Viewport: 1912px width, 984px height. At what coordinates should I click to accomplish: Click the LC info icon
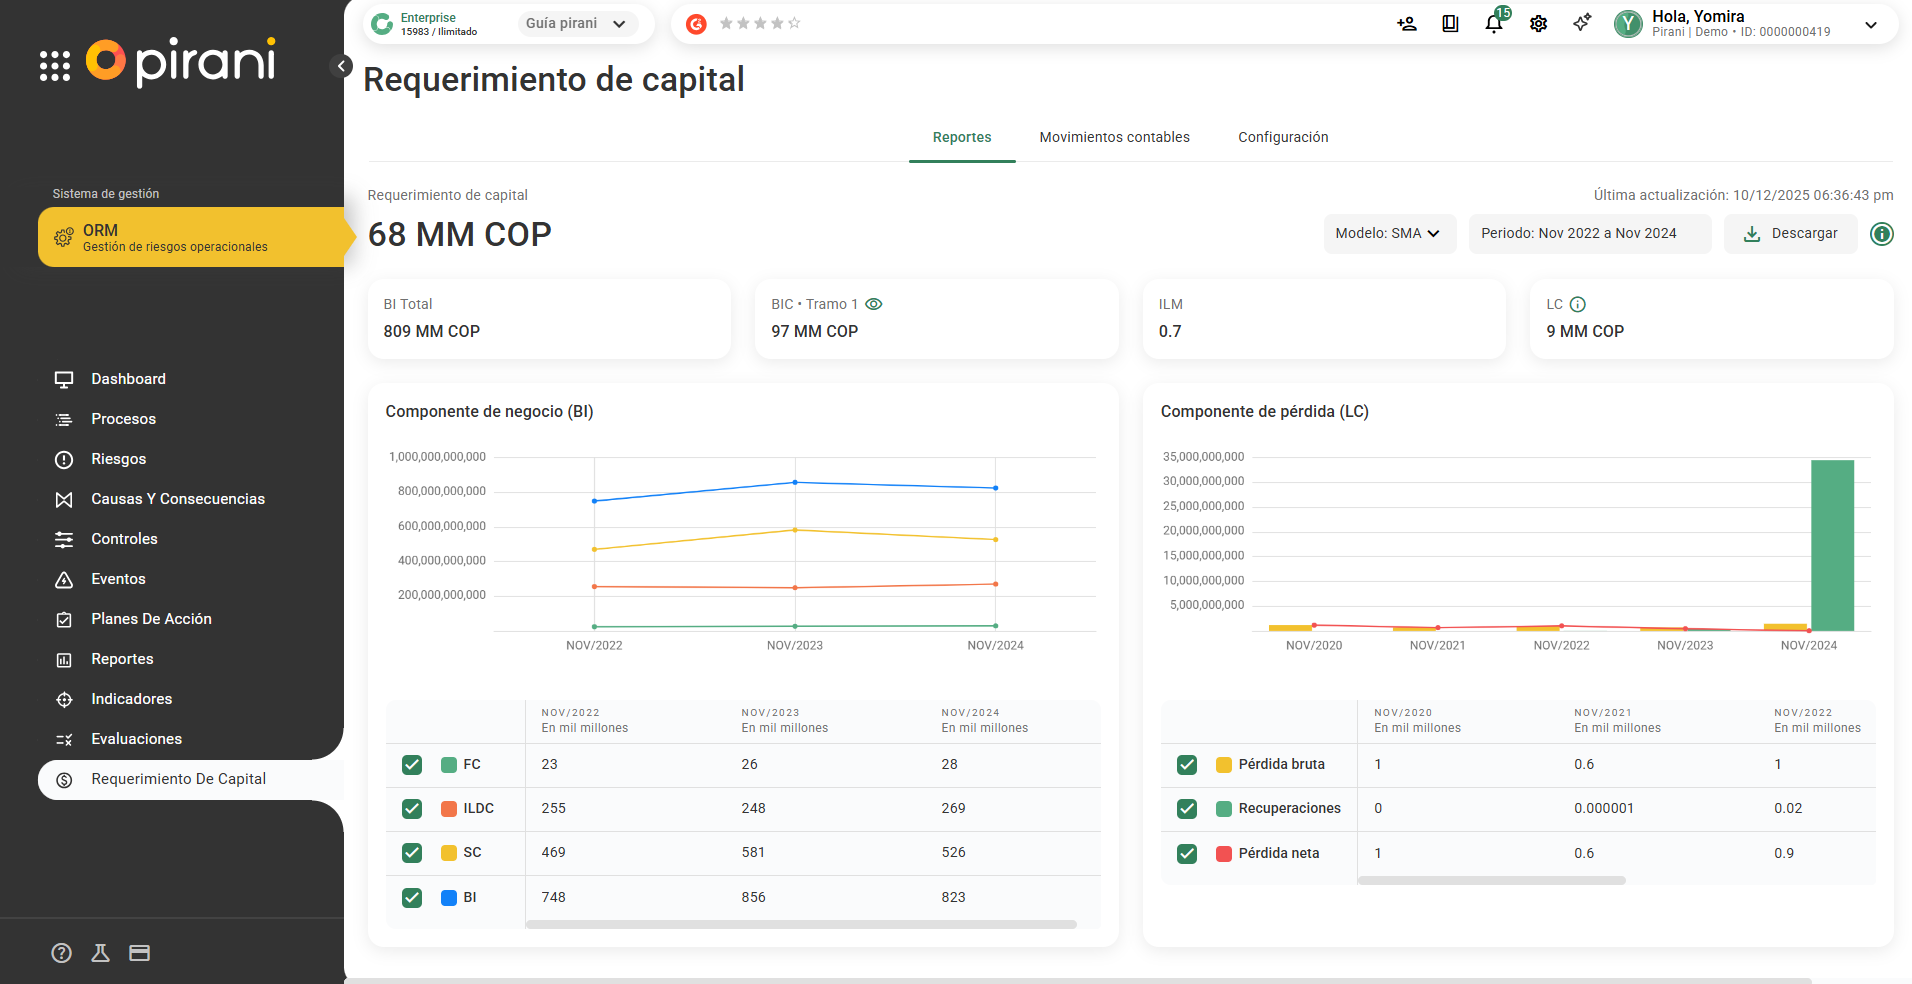pos(1578,305)
